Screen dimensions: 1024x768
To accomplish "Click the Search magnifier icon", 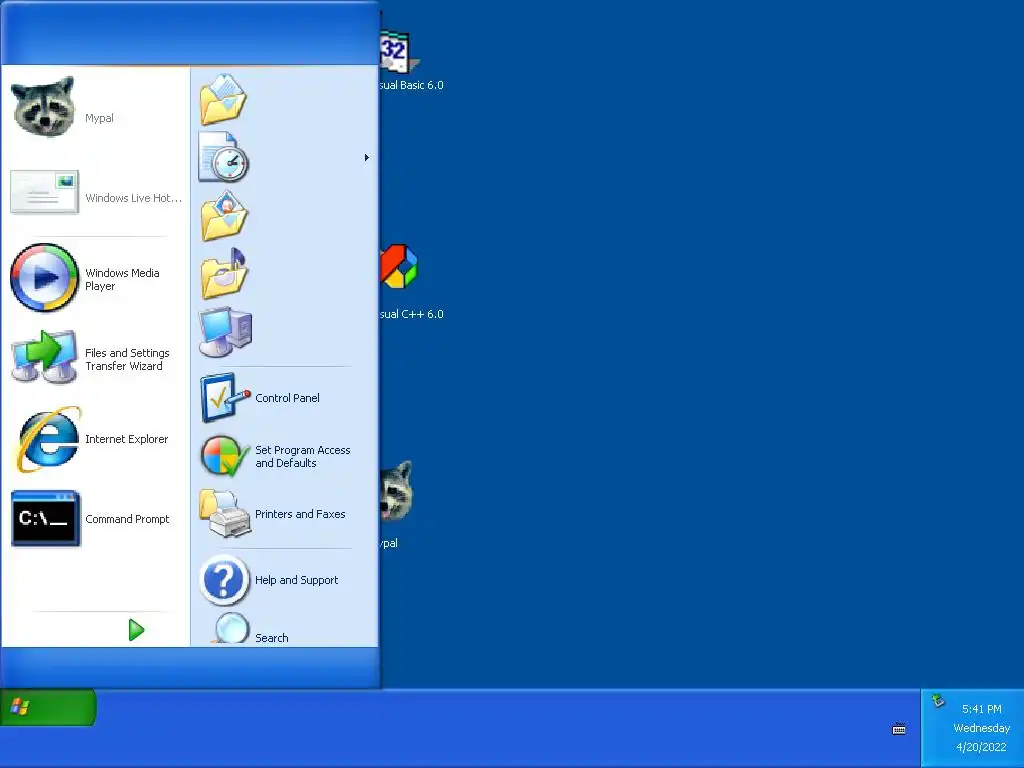I will (x=230, y=628).
